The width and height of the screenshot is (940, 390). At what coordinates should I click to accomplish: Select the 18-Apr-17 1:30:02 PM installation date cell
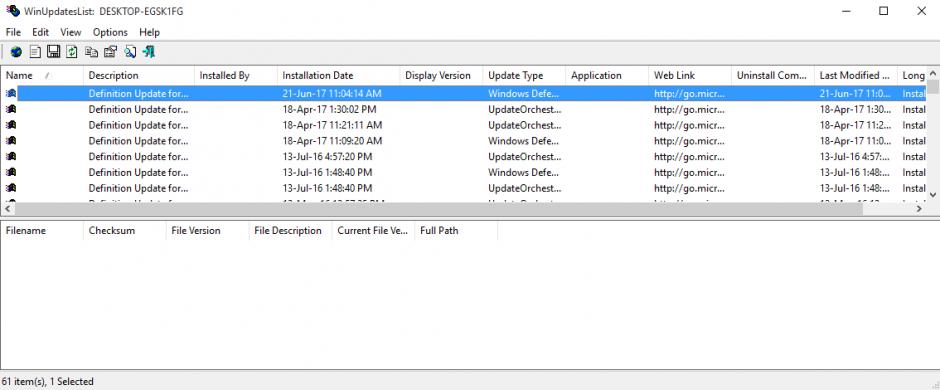coord(329,109)
